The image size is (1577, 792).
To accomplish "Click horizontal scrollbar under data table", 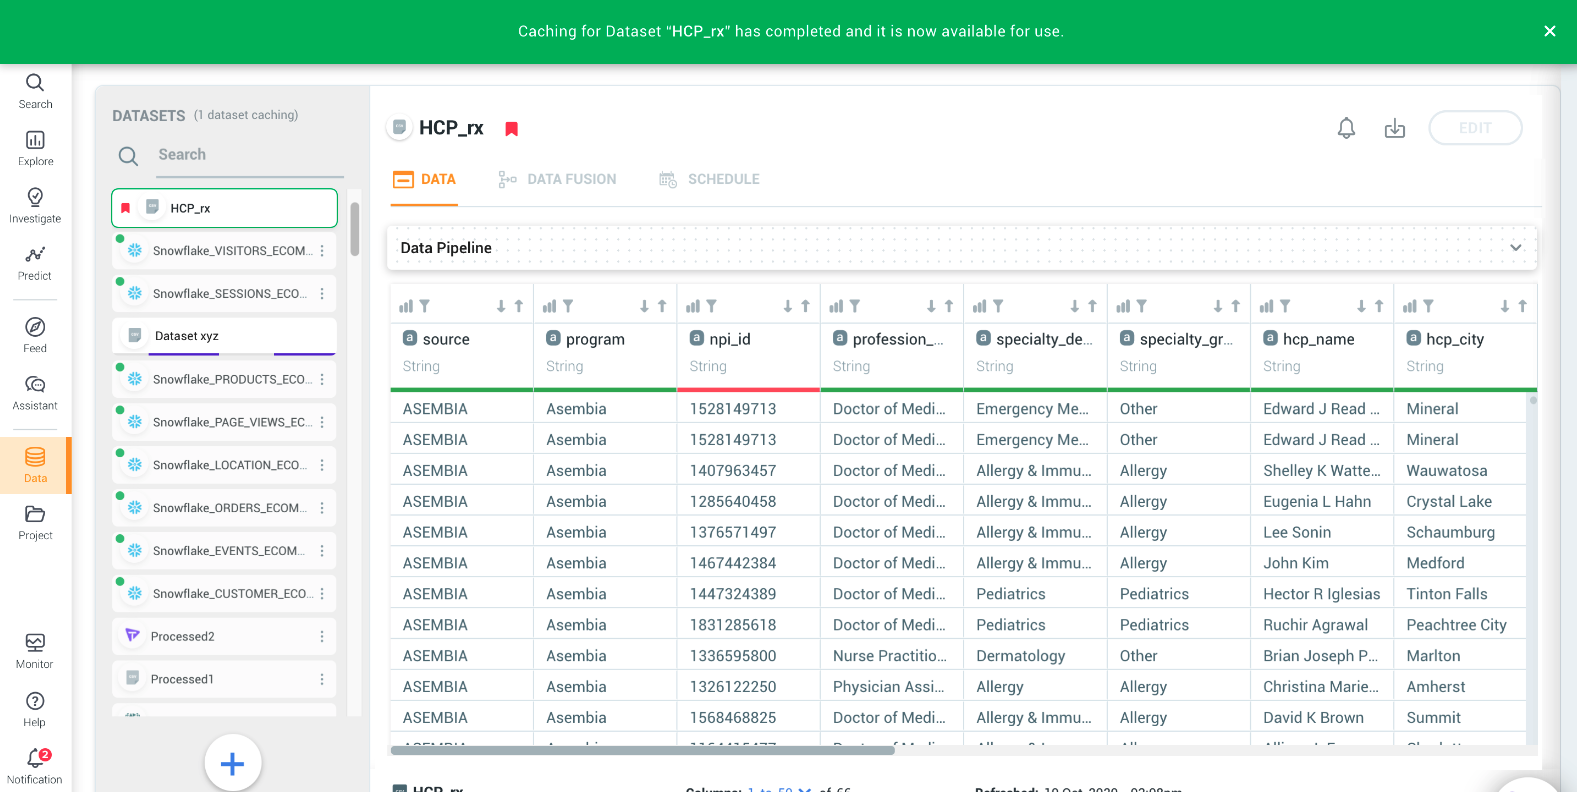I will click(x=642, y=750).
